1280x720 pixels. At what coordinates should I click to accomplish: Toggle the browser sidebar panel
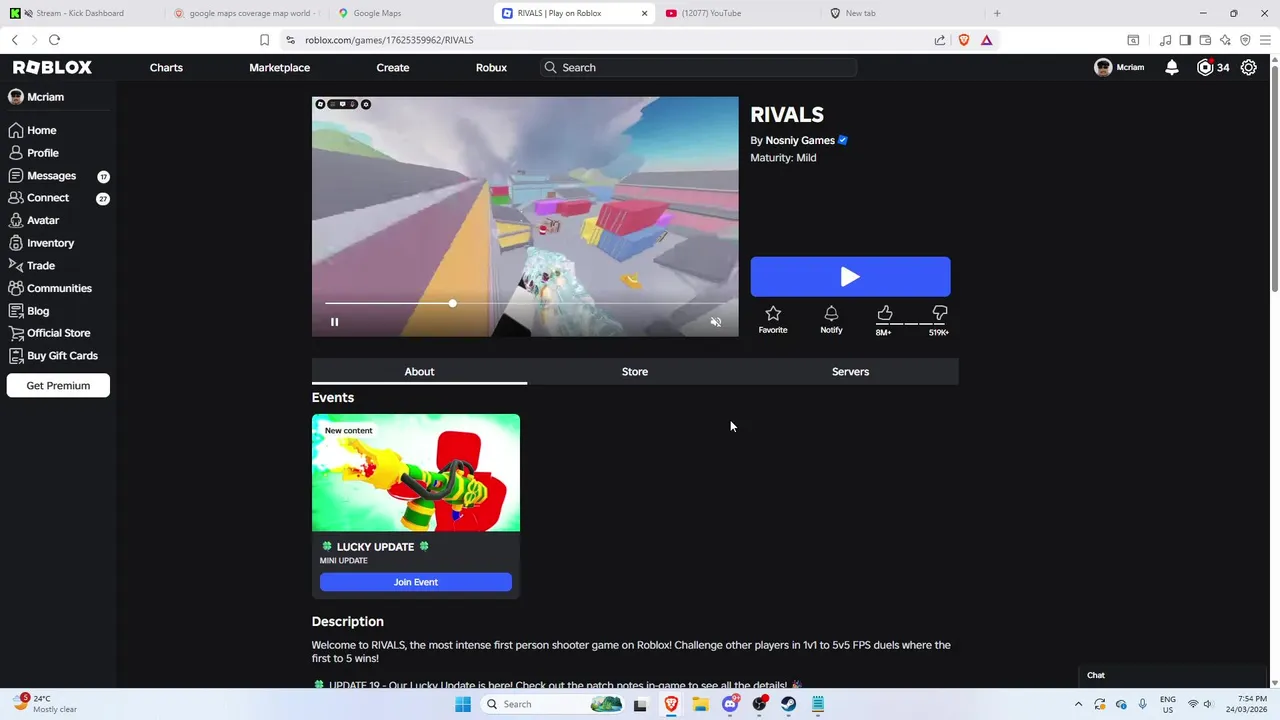(1185, 40)
